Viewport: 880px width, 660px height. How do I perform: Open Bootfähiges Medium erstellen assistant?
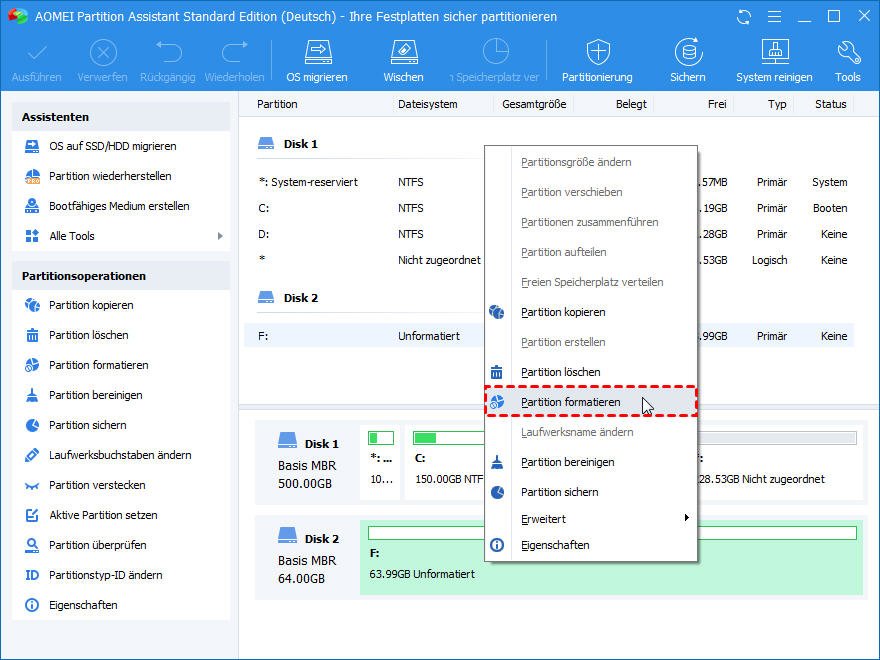tap(121, 206)
